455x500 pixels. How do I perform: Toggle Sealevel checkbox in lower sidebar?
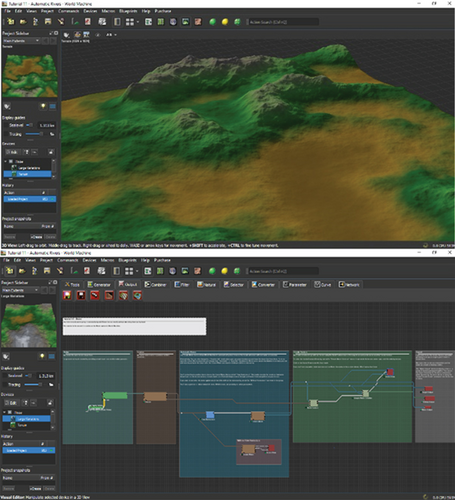[5, 376]
